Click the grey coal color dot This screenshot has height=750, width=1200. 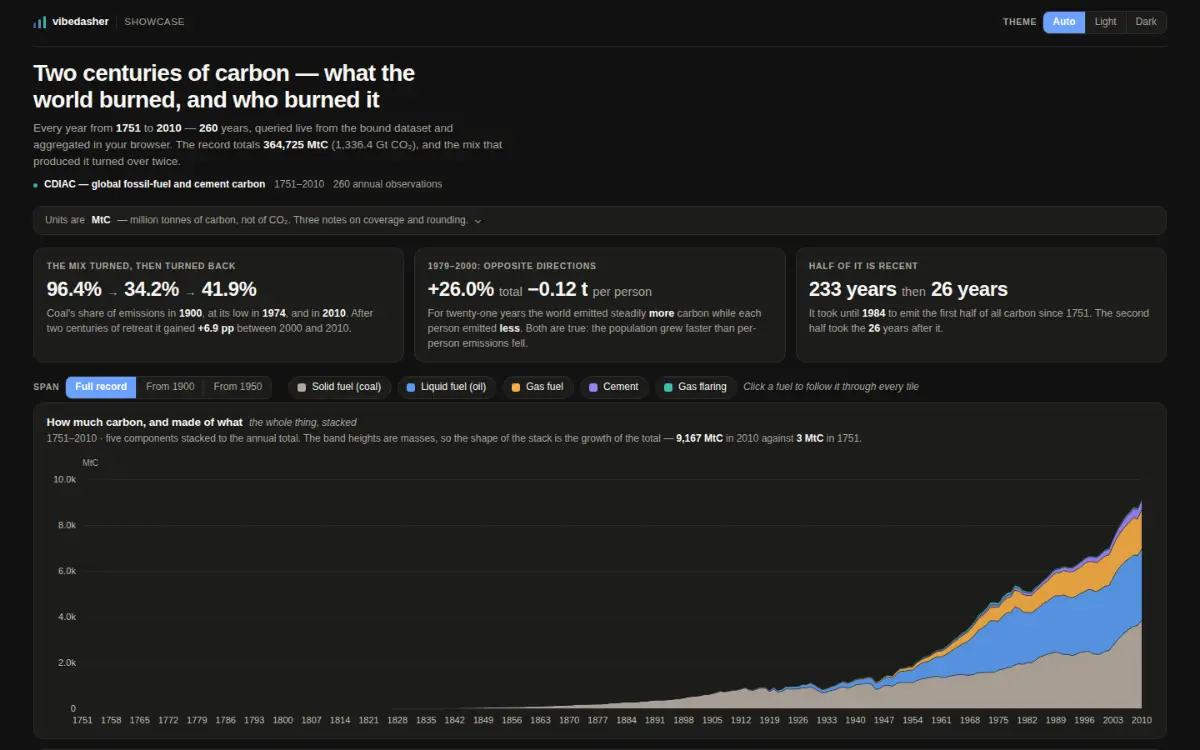pyautogui.click(x=302, y=387)
